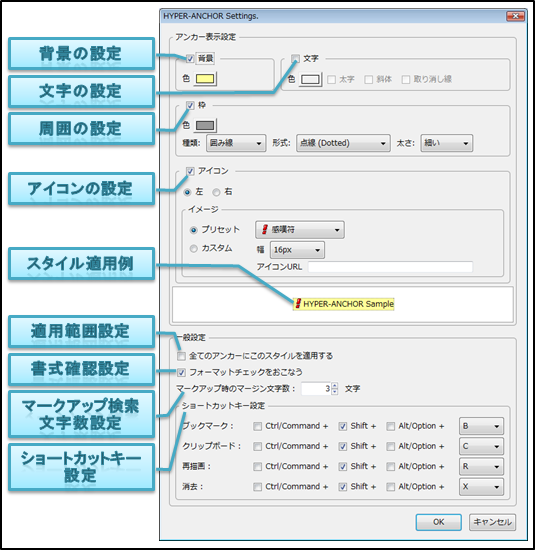The height and width of the screenshot is (552, 537).
Task: Open the yellow background color swatch
Action: (x=205, y=79)
